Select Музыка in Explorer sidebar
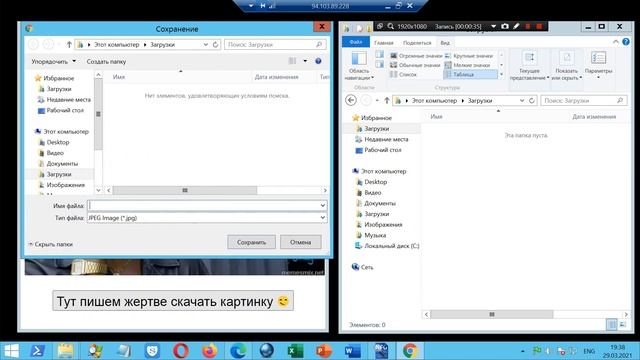The height and width of the screenshot is (360, 640). (371, 235)
